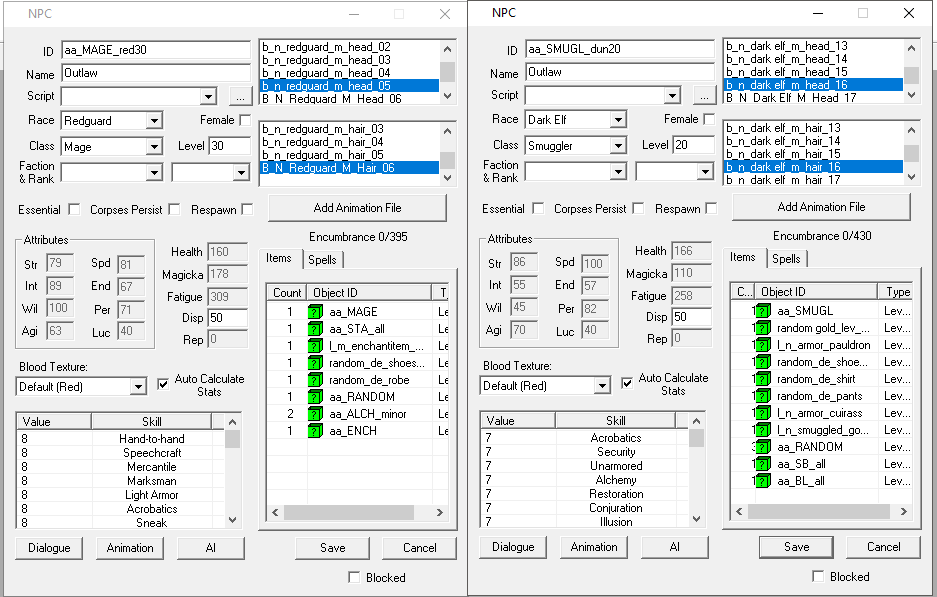Click l_n_armor_pauldron item icon
The image size is (937, 597).
pyautogui.click(x=763, y=345)
